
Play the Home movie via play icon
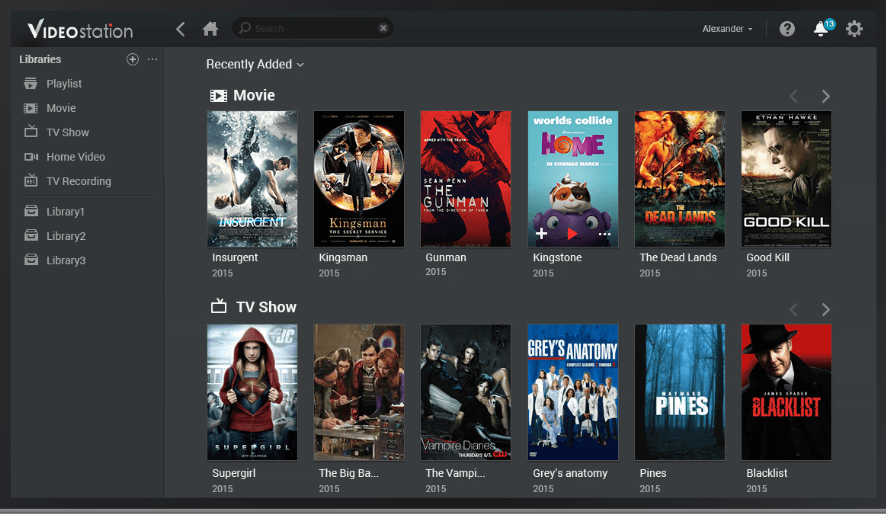click(572, 233)
